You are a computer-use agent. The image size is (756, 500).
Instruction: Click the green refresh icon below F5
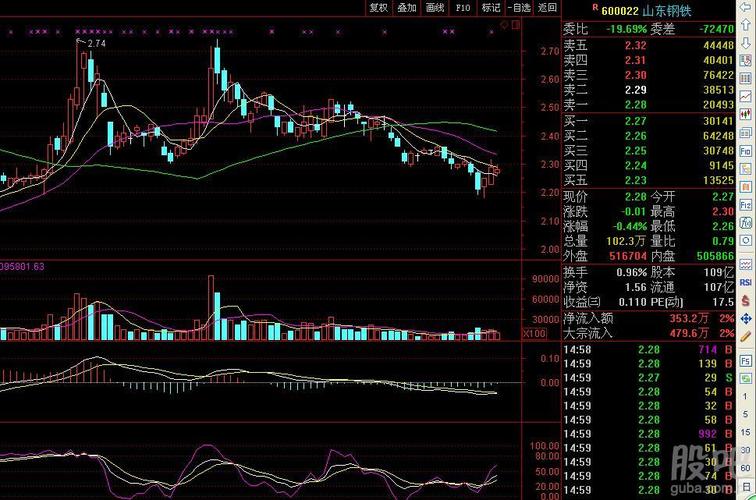tap(745, 378)
